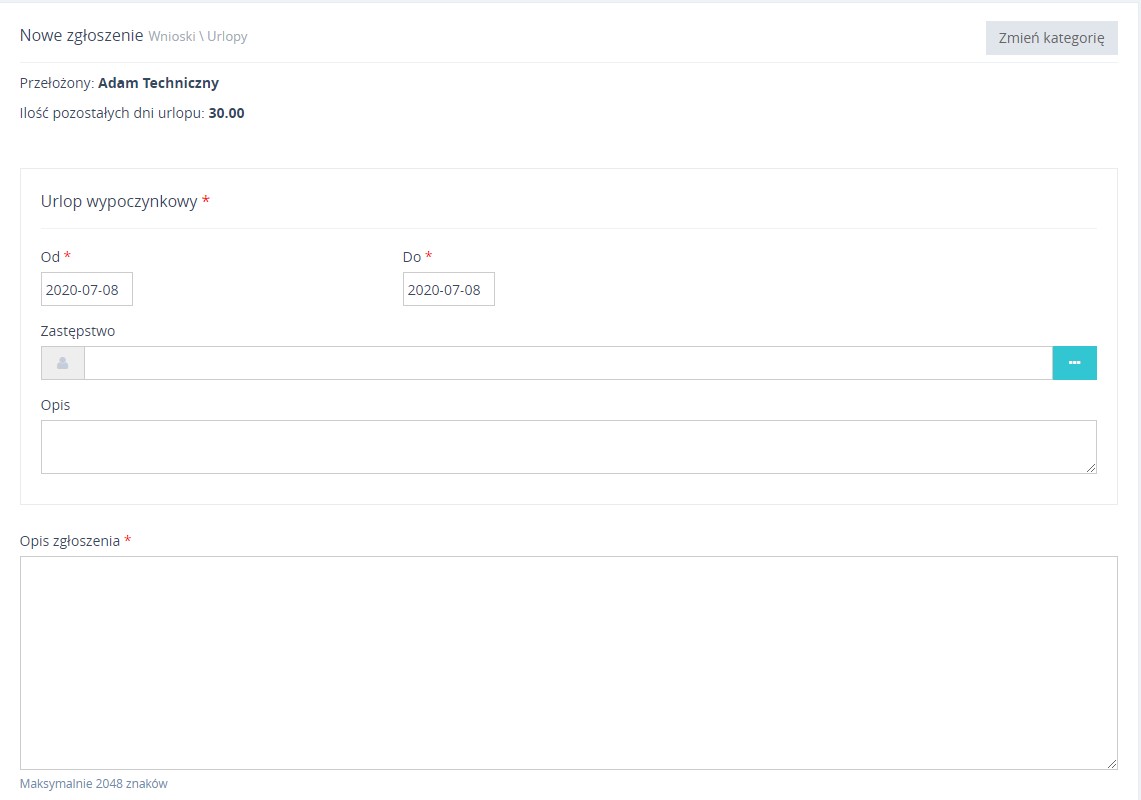The height and width of the screenshot is (800, 1141).
Task: Click the remaining leave days value 30.00
Action: (x=226, y=113)
